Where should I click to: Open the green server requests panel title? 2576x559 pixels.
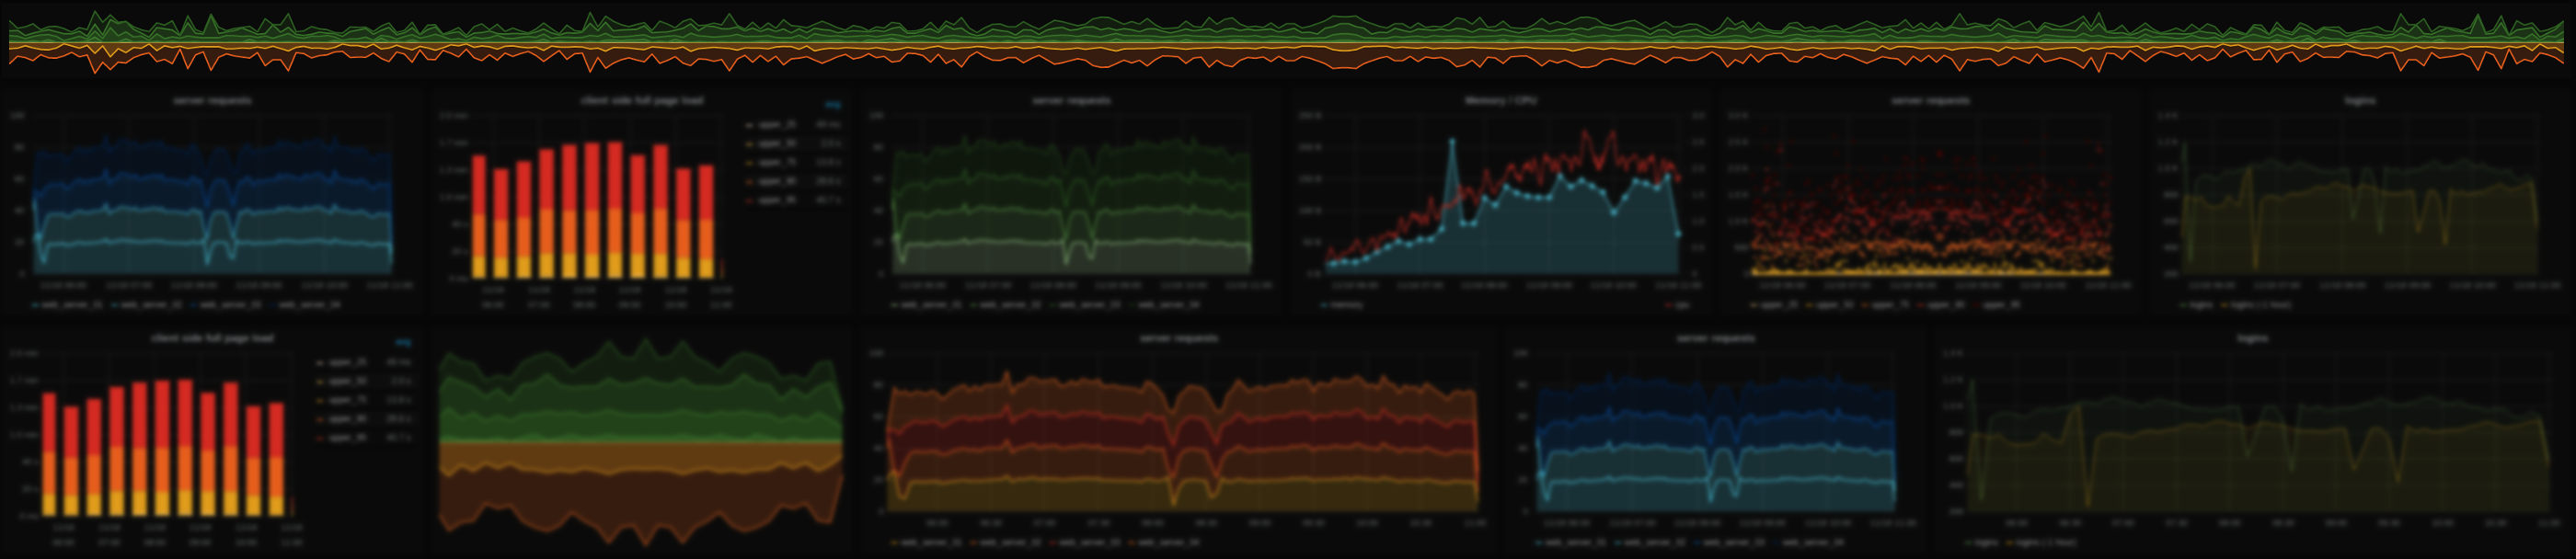(1071, 101)
